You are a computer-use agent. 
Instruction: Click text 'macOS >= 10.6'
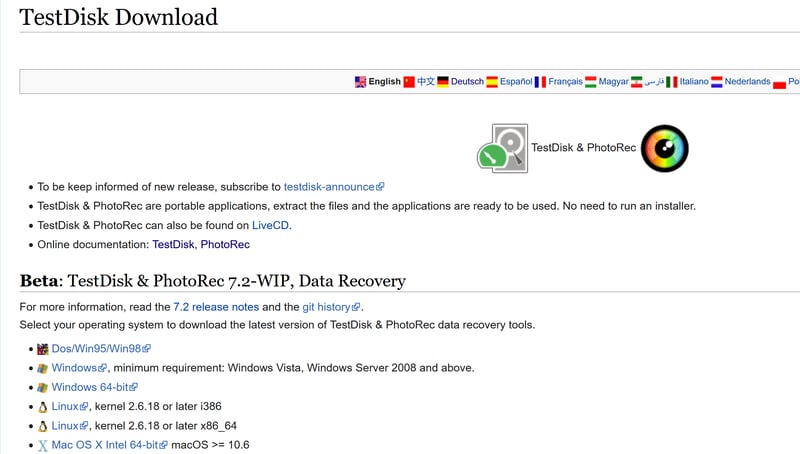(x=210, y=445)
